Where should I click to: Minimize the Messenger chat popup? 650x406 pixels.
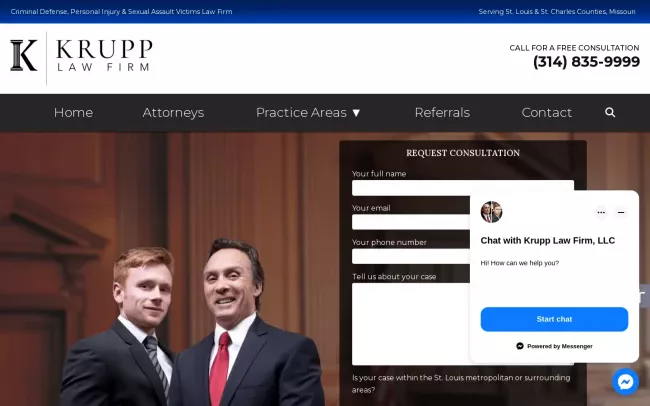[621, 212]
